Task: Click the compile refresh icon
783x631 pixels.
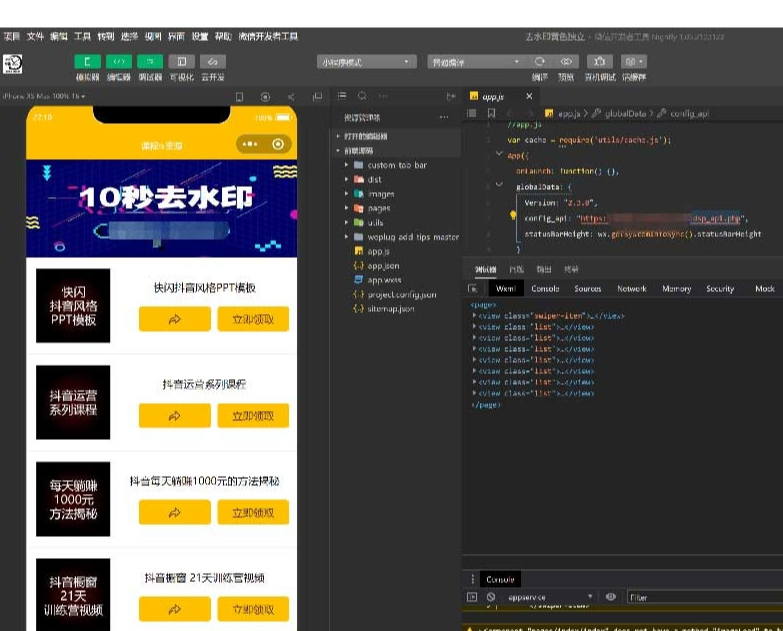Action: click(540, 61)
